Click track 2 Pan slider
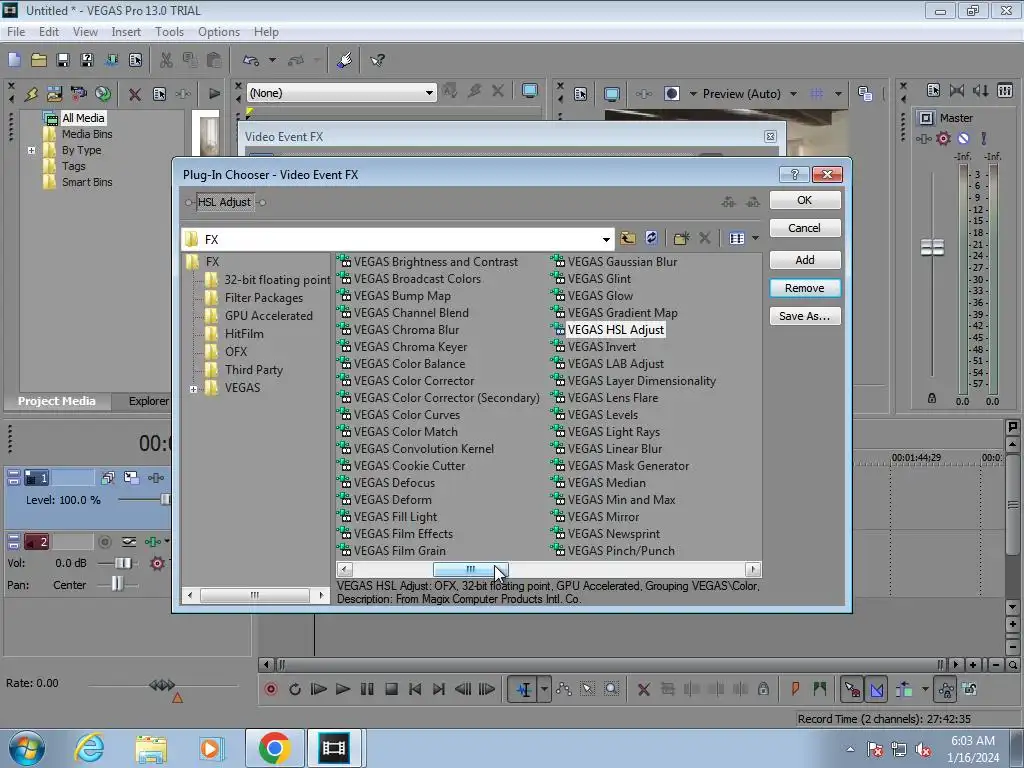 117,584
